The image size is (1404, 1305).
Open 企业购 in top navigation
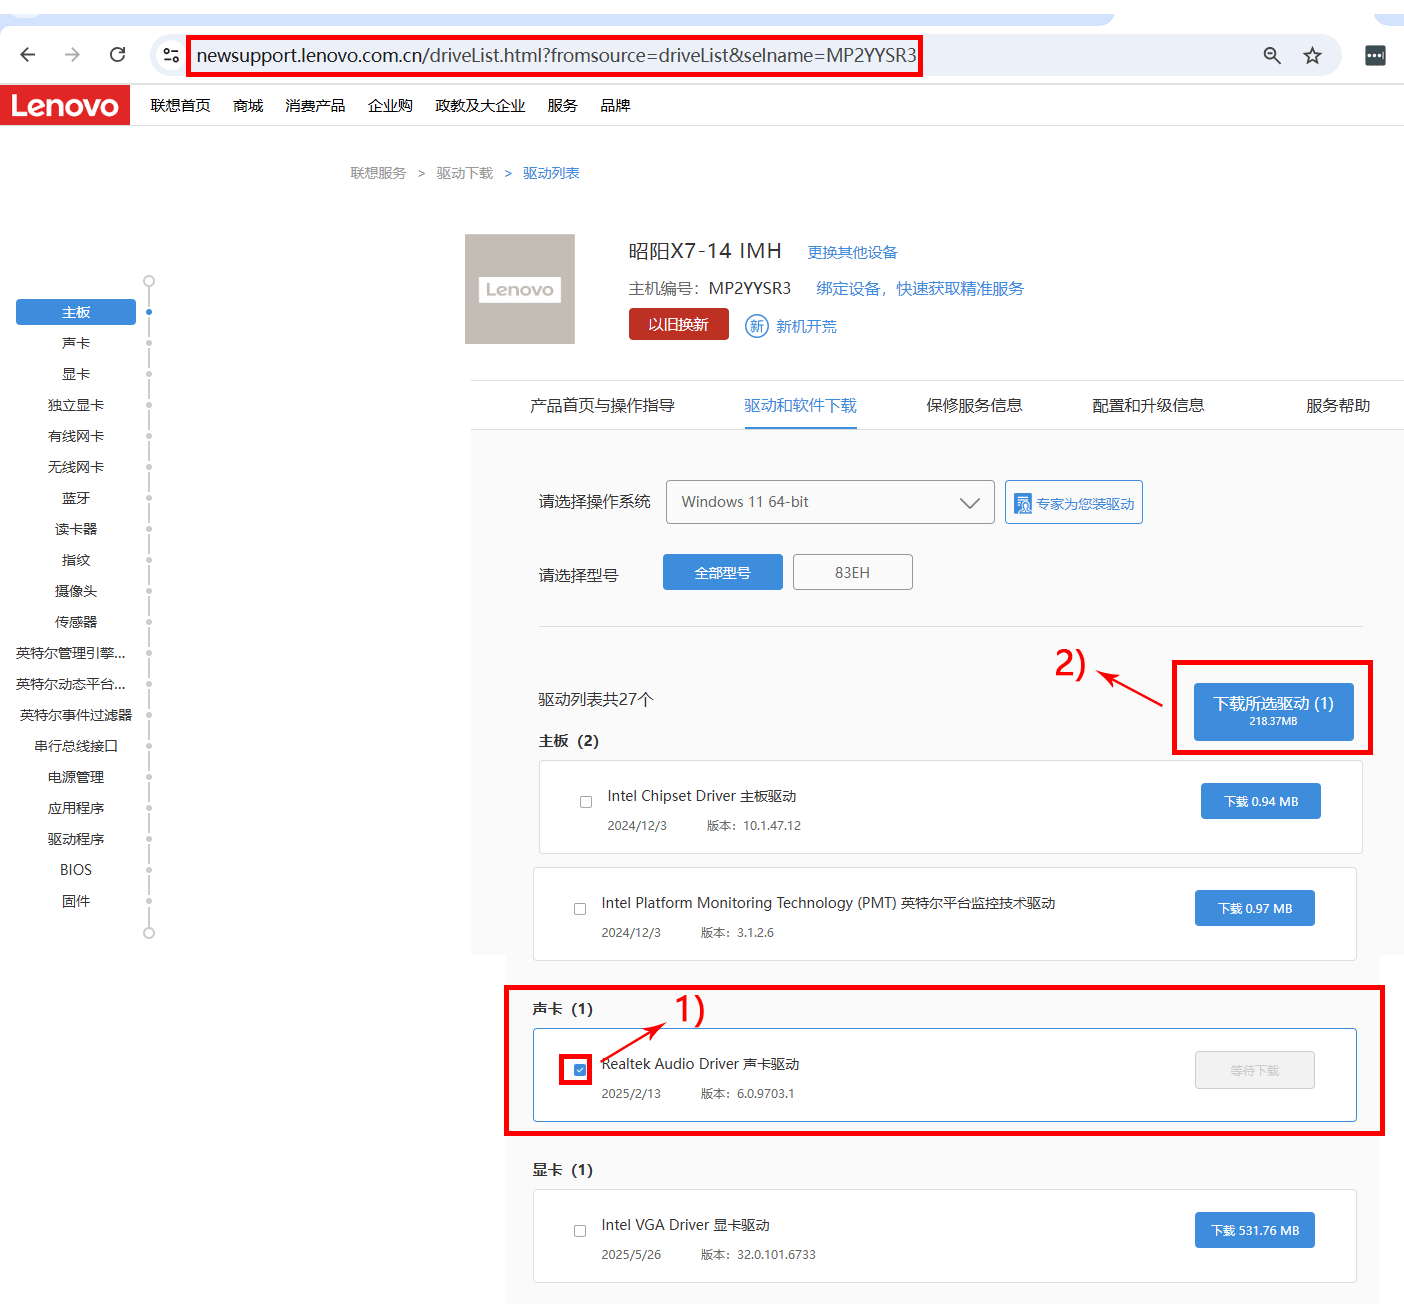[390, 105]
